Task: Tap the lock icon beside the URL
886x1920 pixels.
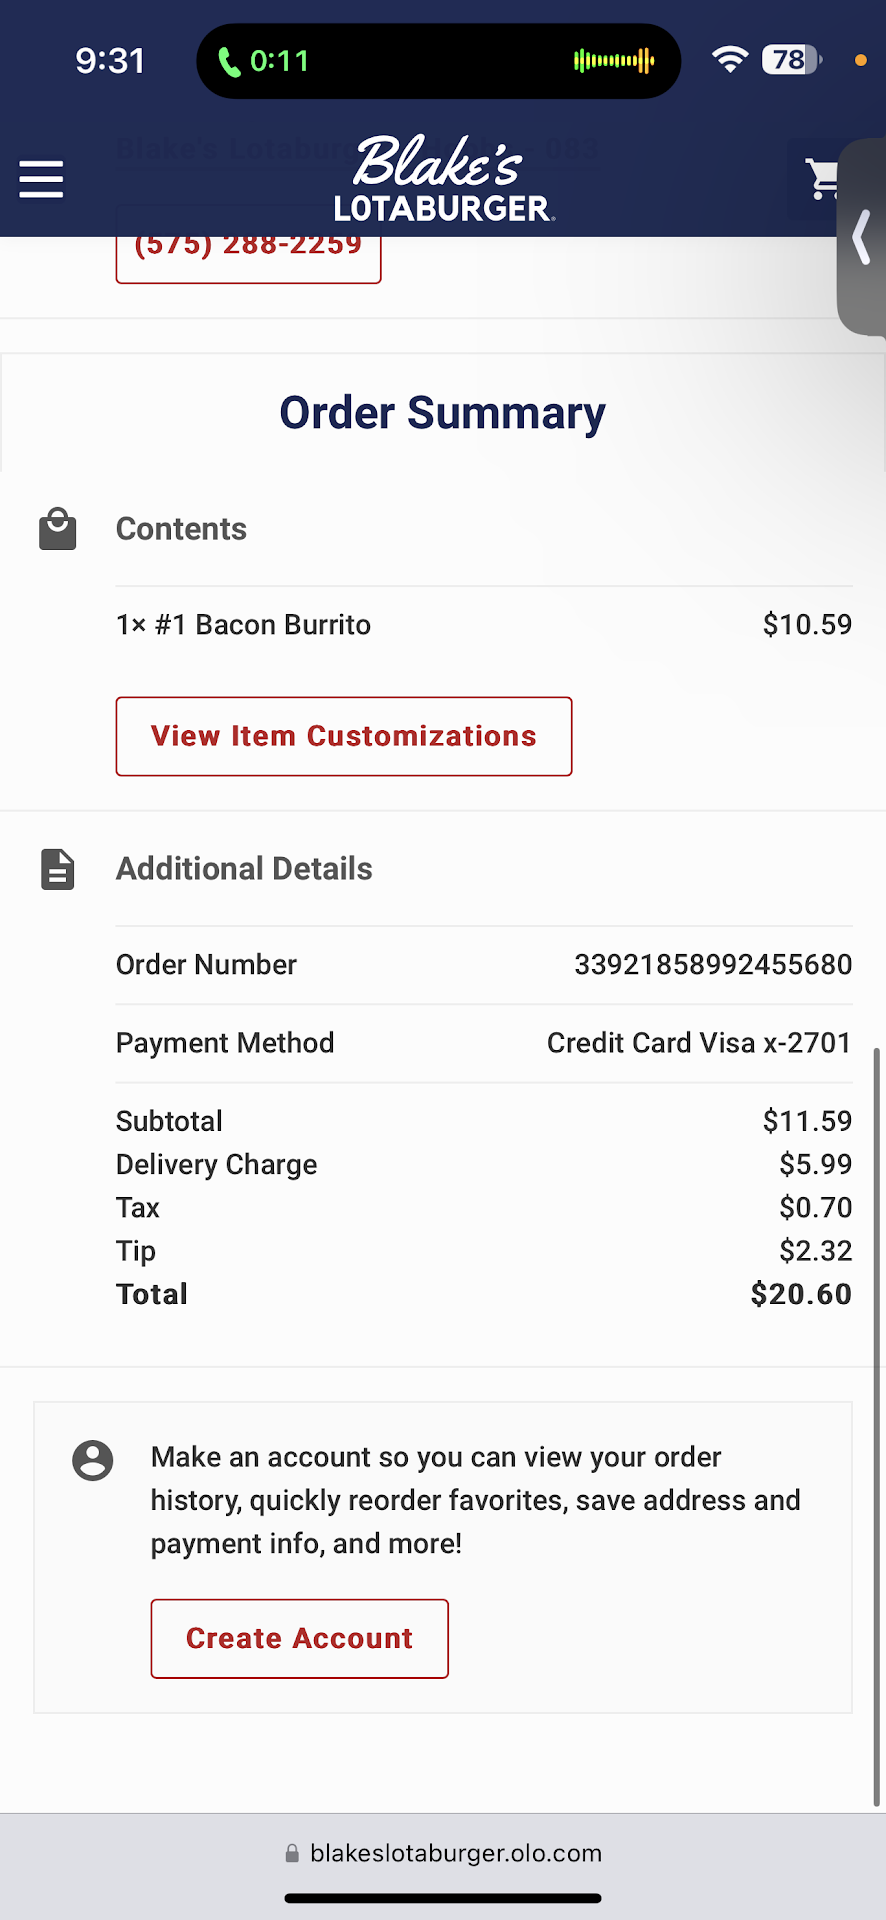Action: click(x=292, y=1854)
